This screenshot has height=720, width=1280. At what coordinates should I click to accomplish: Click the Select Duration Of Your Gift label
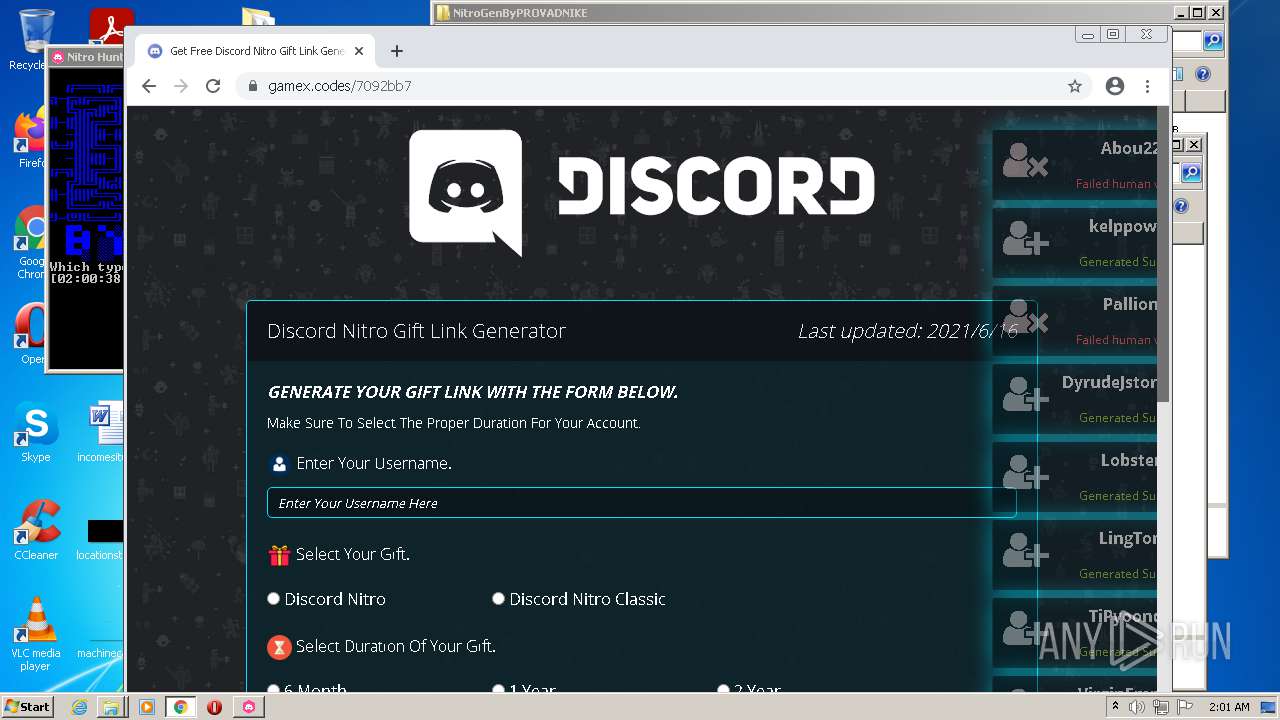click(x=396, y=646)
